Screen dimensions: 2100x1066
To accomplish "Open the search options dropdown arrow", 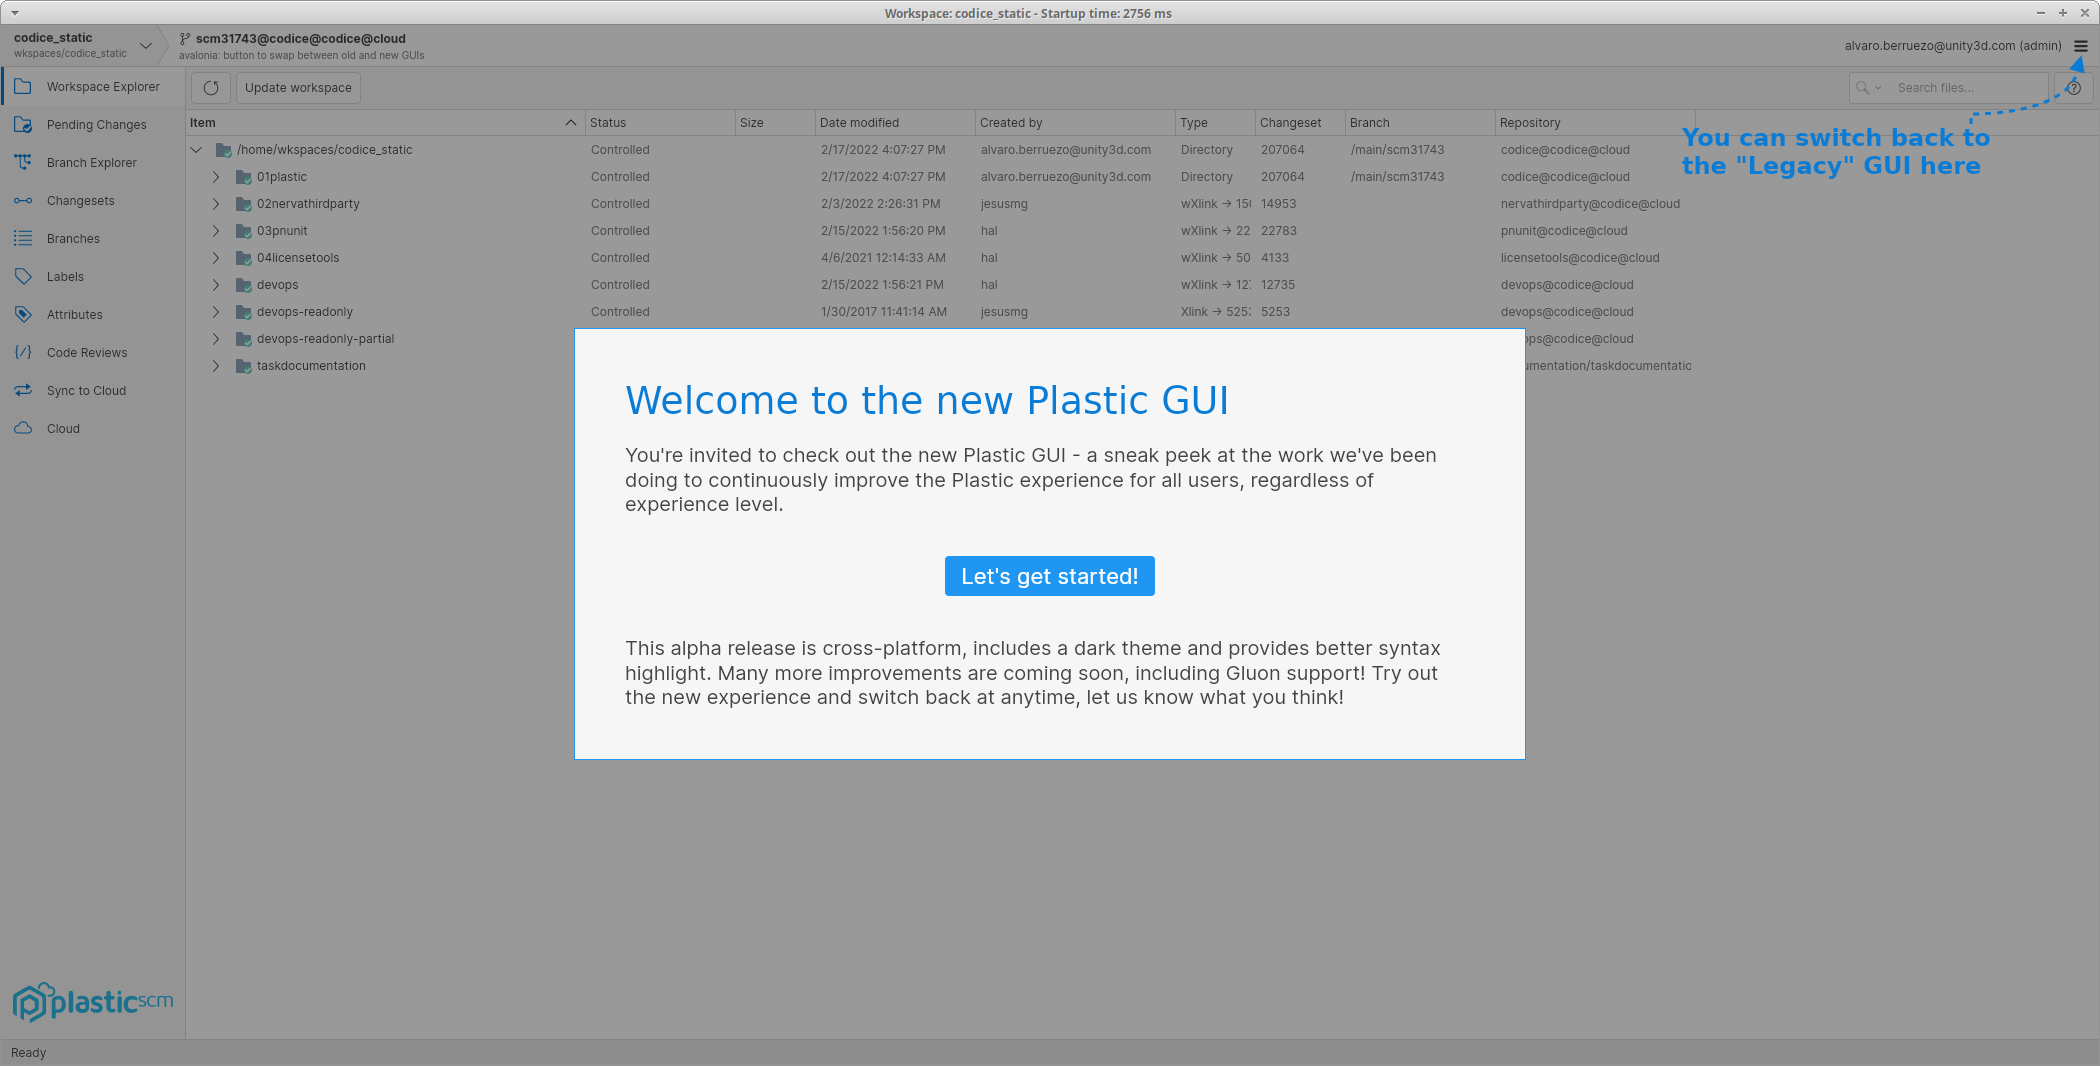I will pos(1878,88).
